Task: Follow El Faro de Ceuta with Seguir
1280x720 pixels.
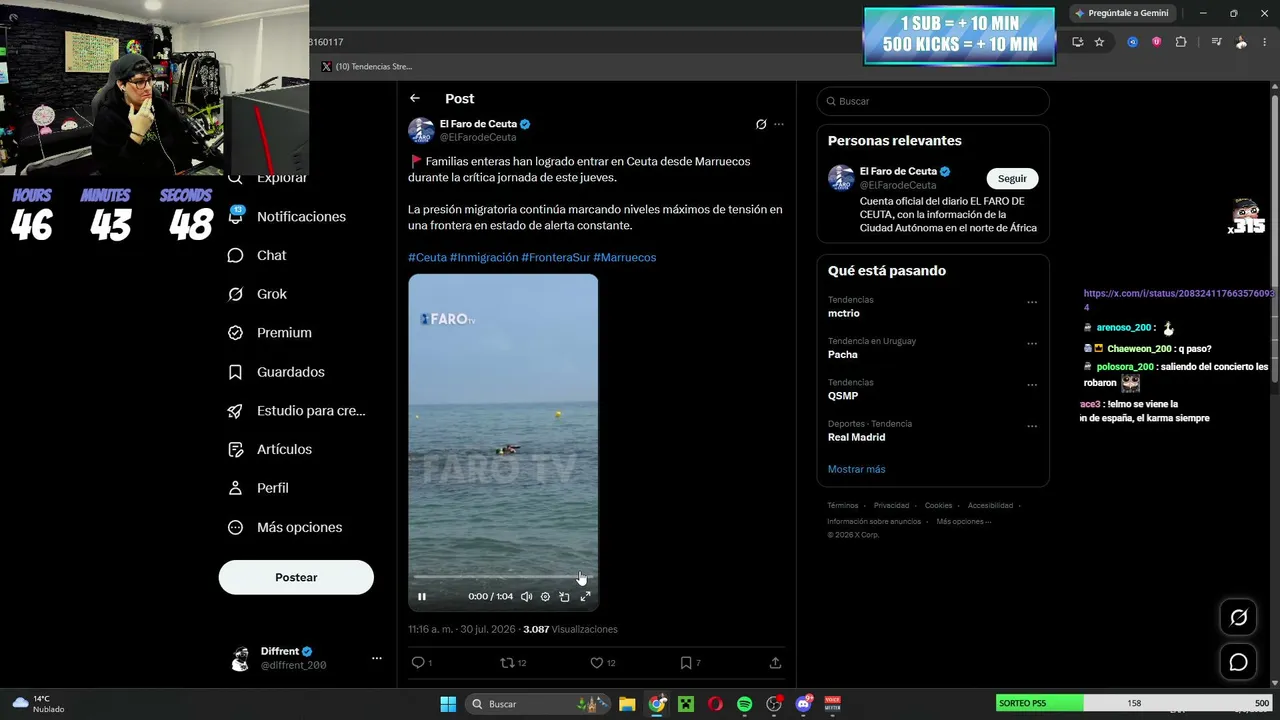Action: 1012,178
